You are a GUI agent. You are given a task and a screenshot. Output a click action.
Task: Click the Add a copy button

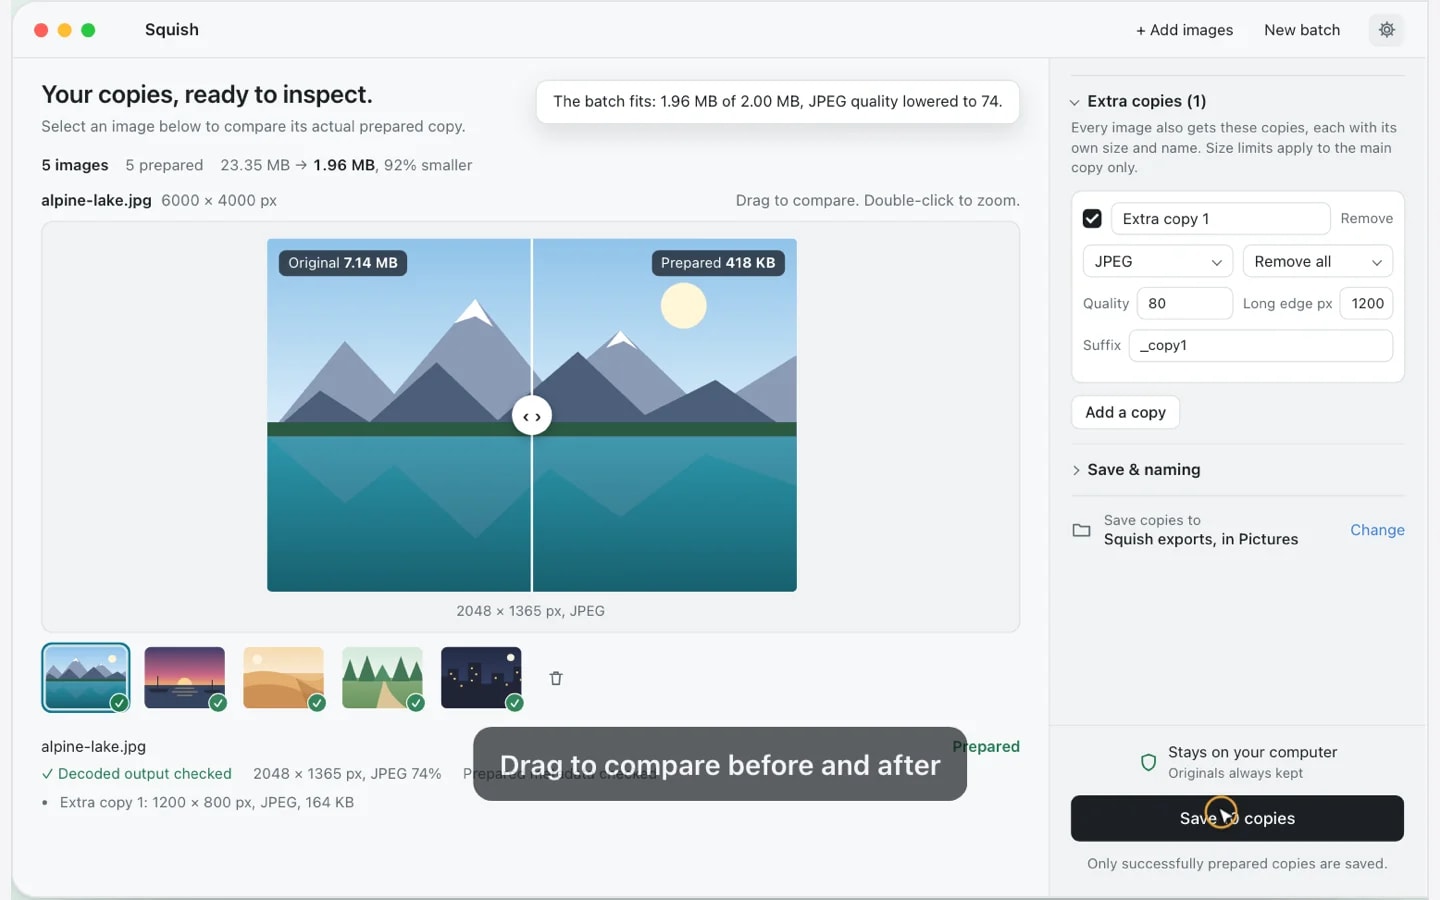pos(1125,412)
